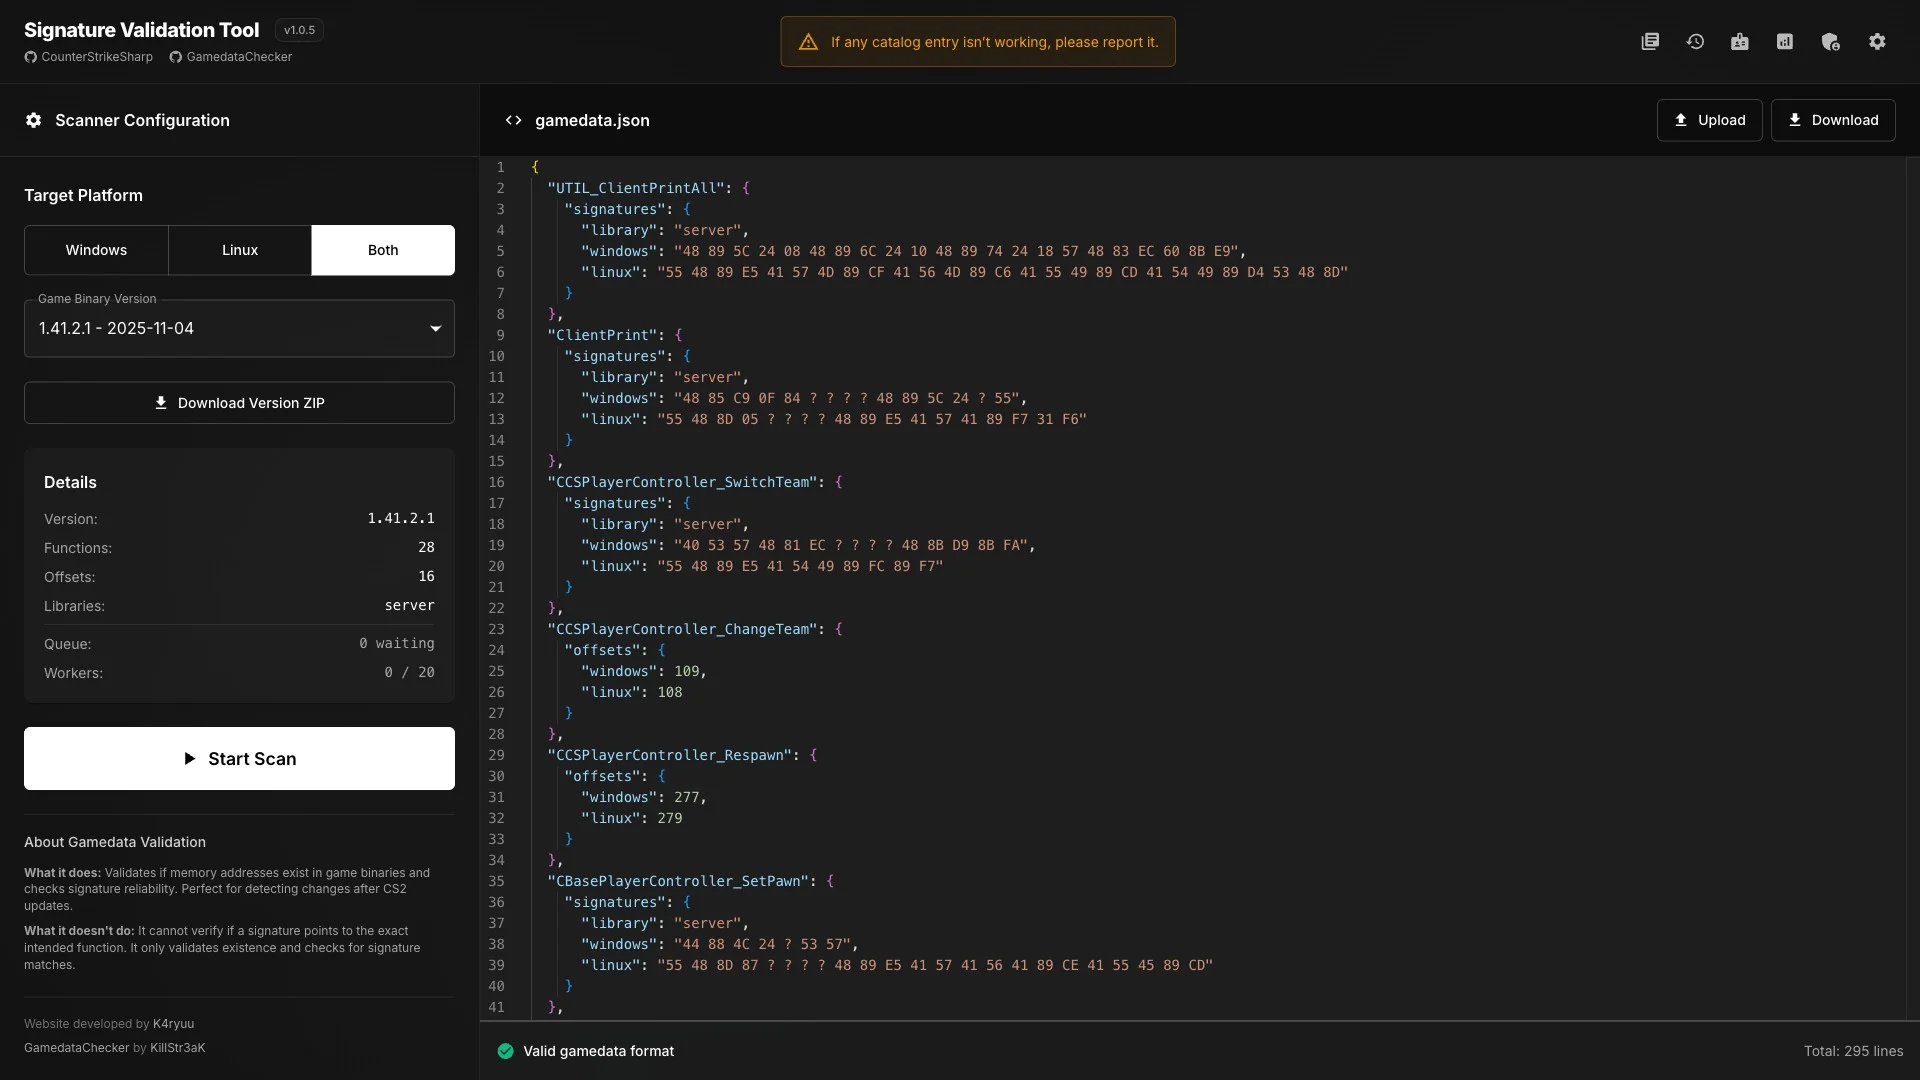Screen dimensions: 1920x1080
Task: Click the catalog entry report notice text
Action: coord(994,42)
